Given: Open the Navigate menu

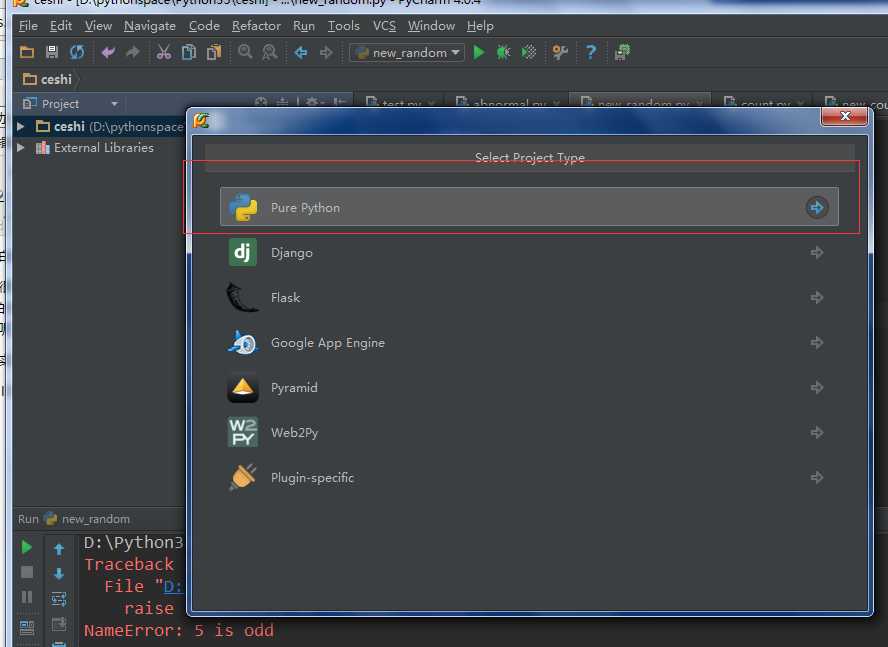Looking at the screenshot, I should 150,26.
